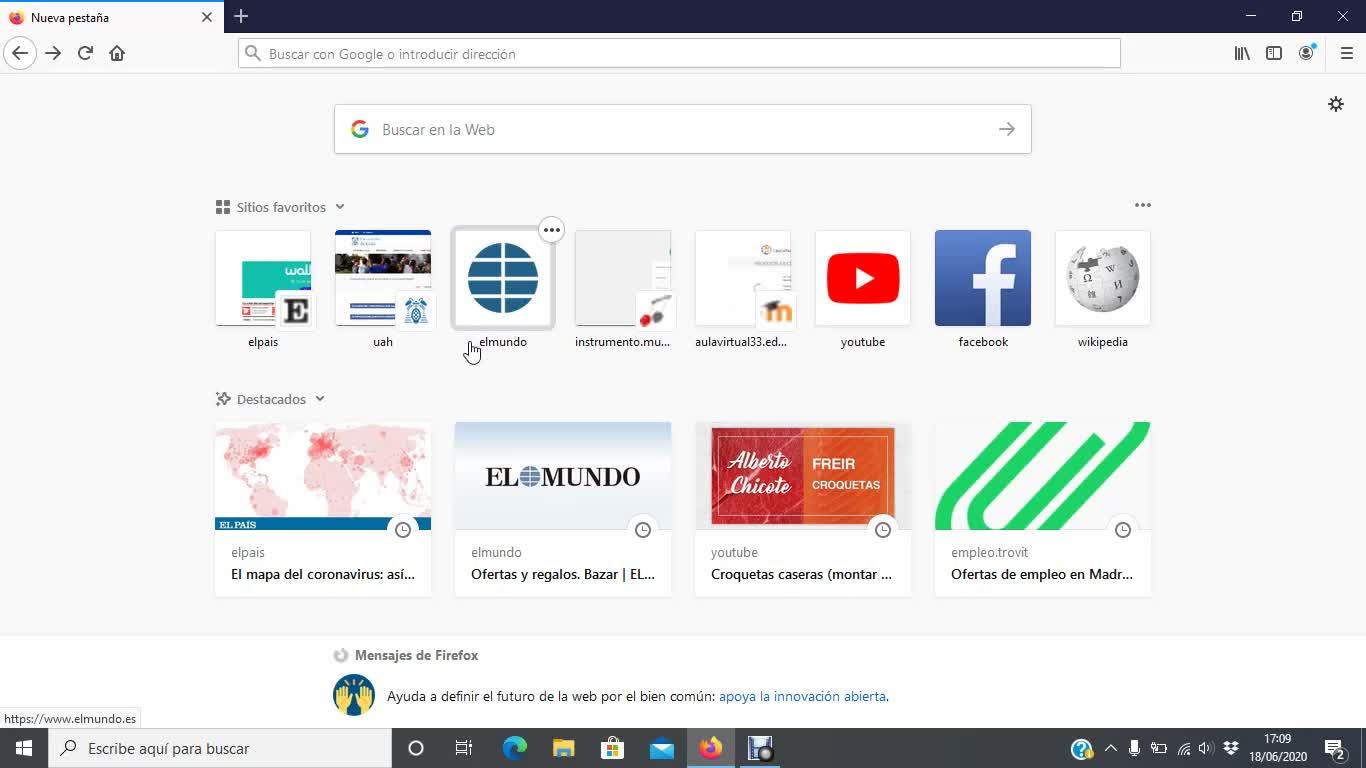Viewport: 1366px width, 768px height.
Task: Launch the Wikipedia top site icon
Action: pyautogui.click(x=1103, y=278)
